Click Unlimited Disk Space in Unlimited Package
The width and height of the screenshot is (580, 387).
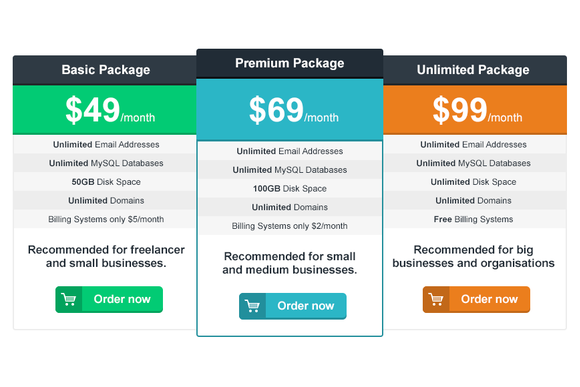[473, 182]
